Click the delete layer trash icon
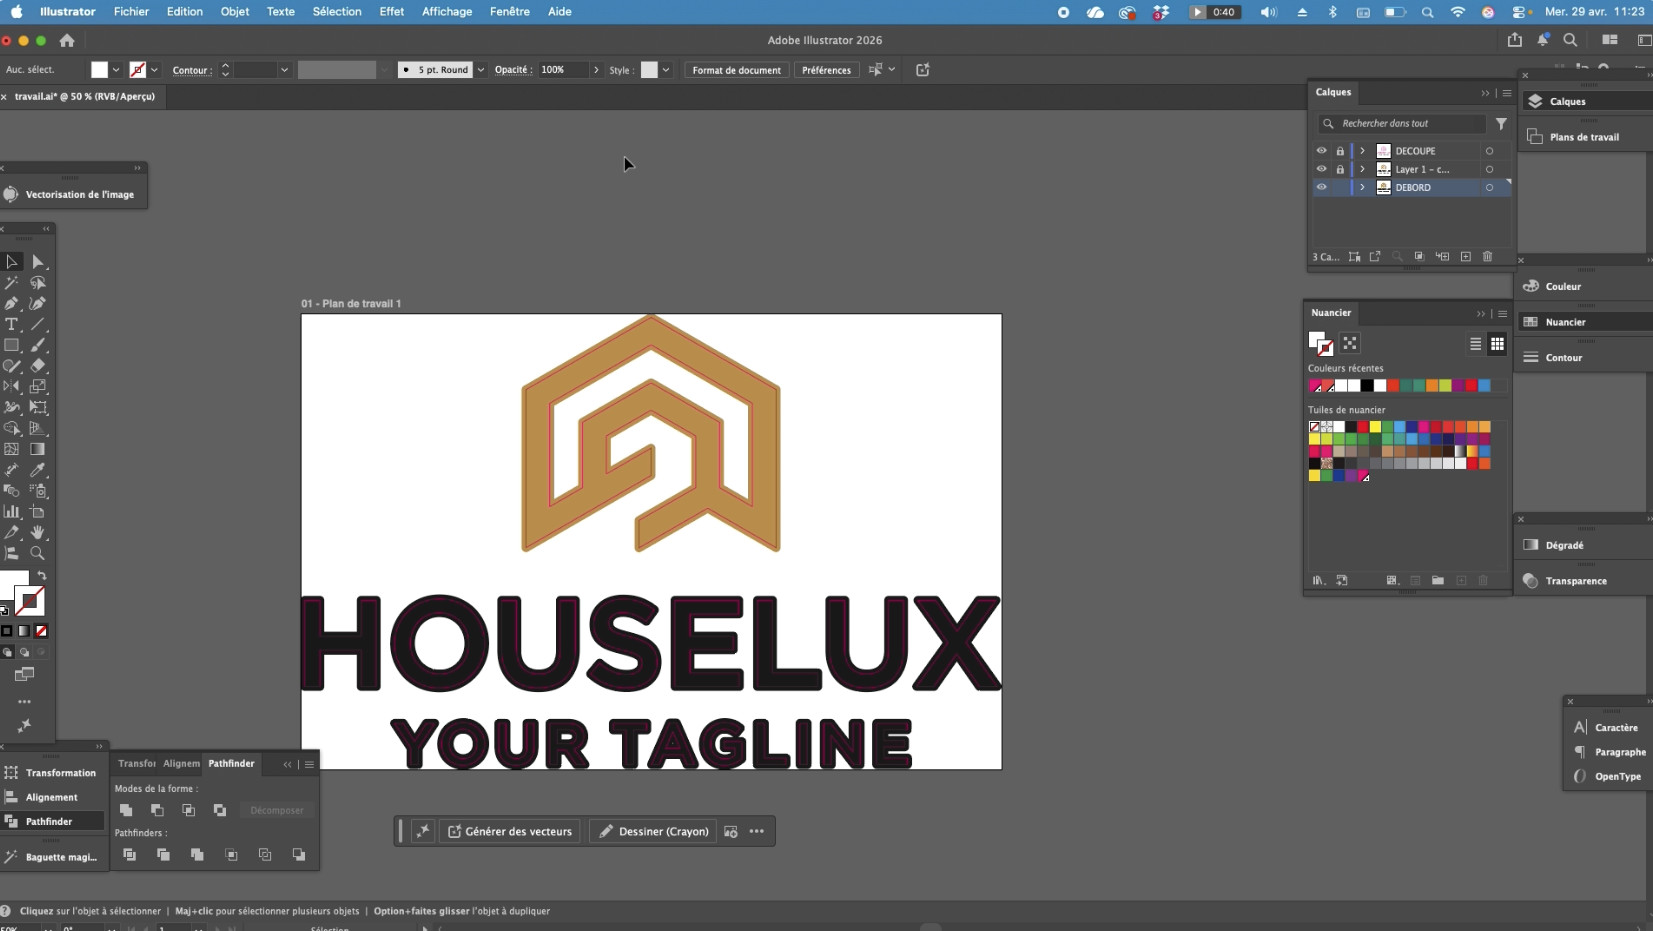The height and width of the screenshot is (931, 1653). tap(1487, 257)
